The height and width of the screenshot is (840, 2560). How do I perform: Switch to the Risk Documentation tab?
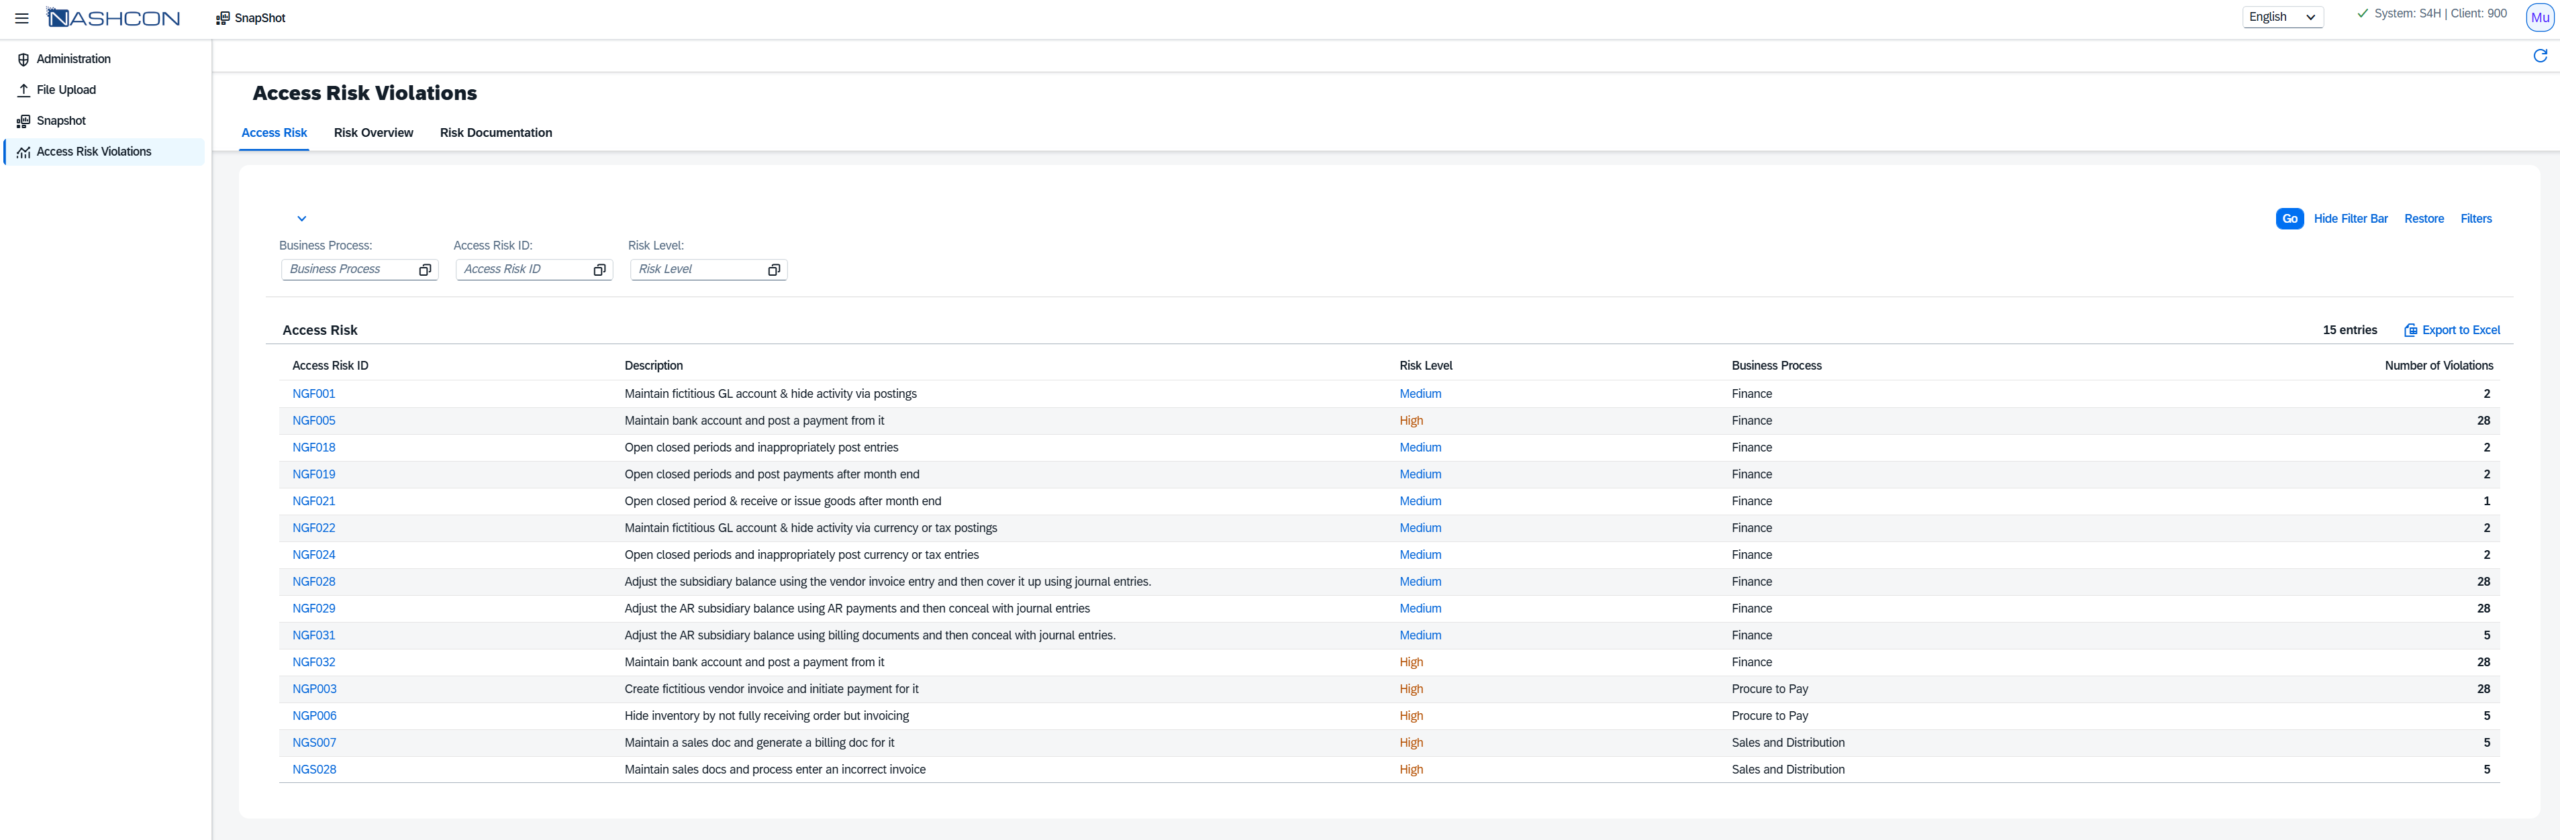pos(495,133)
